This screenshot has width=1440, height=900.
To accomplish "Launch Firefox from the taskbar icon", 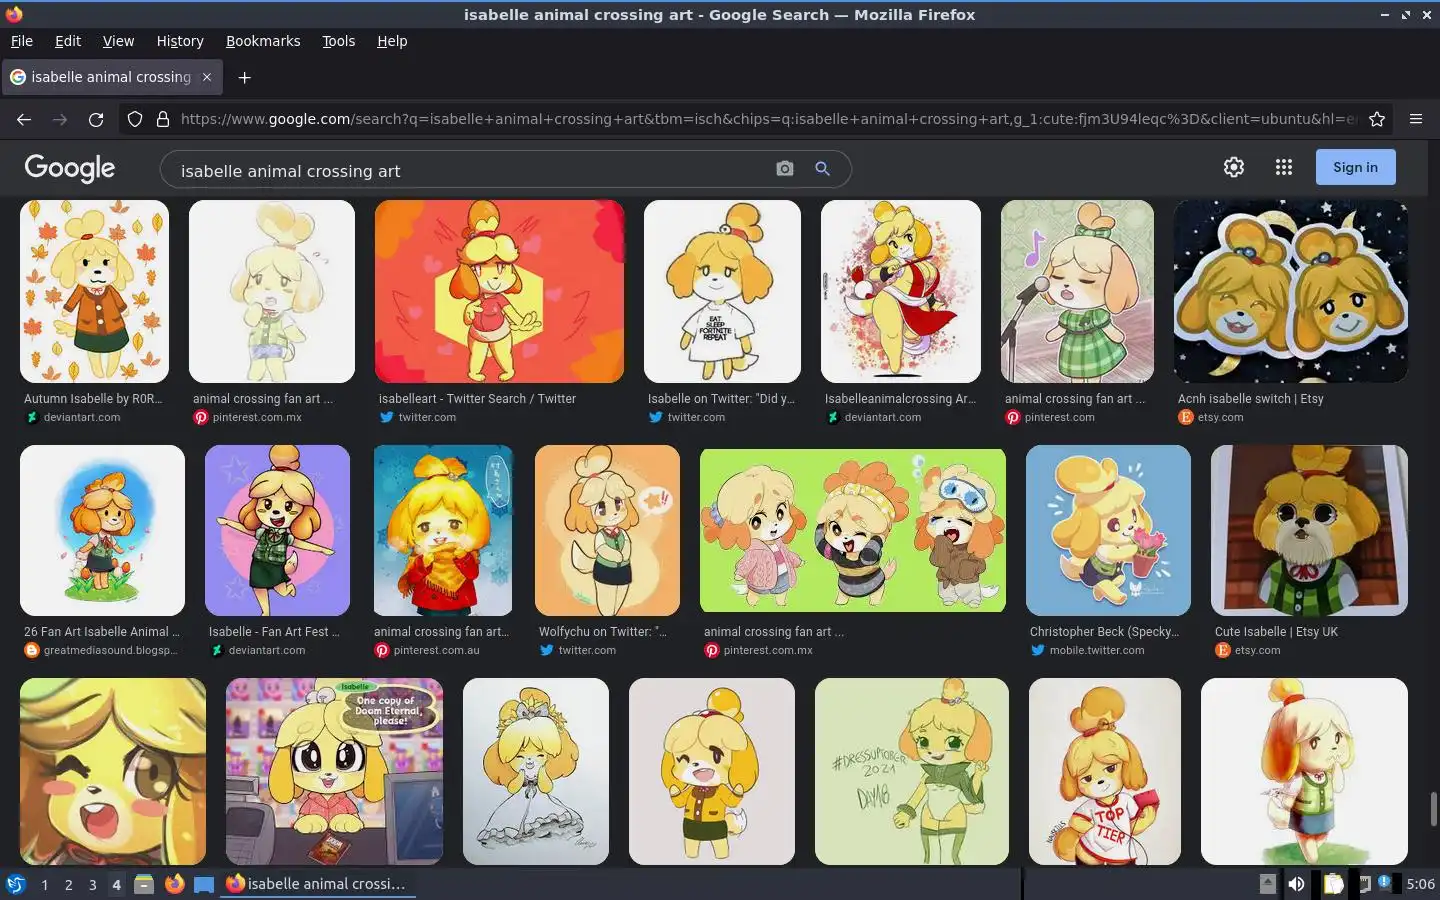I will [174, 884].
